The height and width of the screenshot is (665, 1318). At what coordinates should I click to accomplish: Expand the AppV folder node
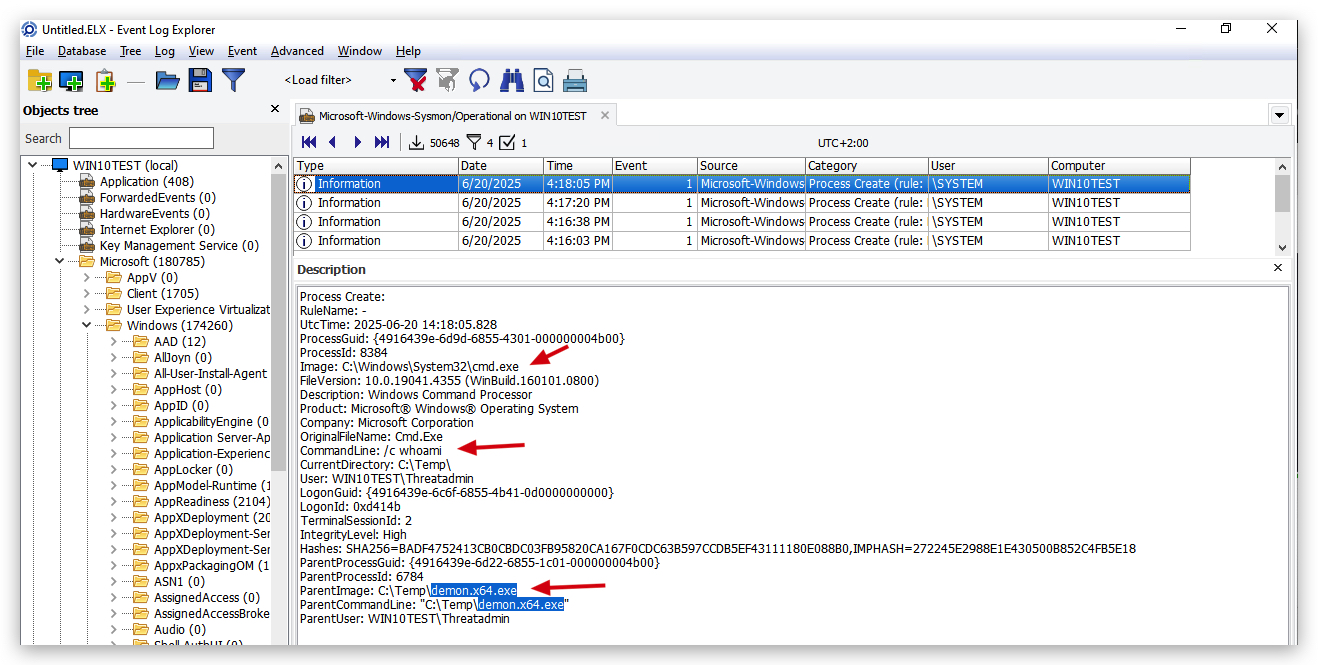coord(86,277)
